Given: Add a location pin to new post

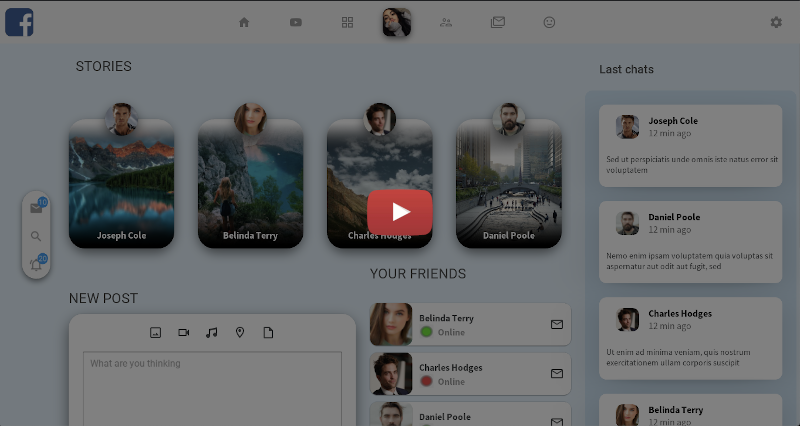Looking at the screenshot, I should (x=240, y=332).
